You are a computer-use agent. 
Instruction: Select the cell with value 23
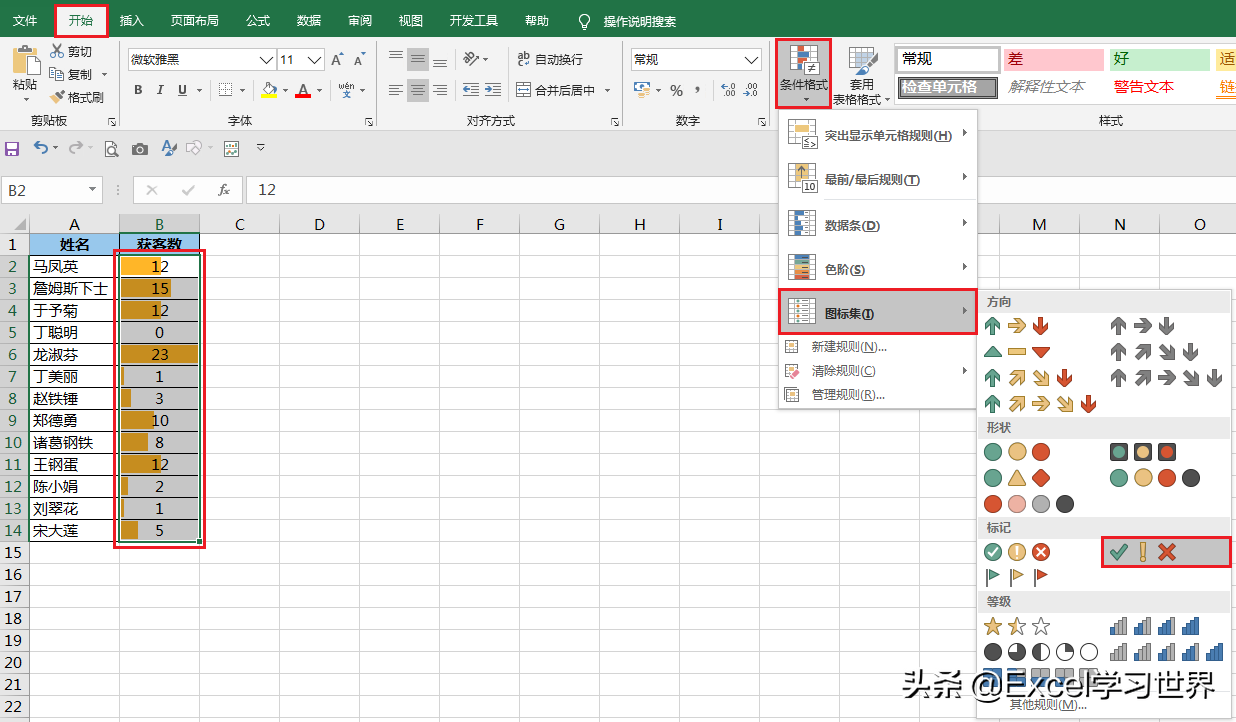coord(160,354)
